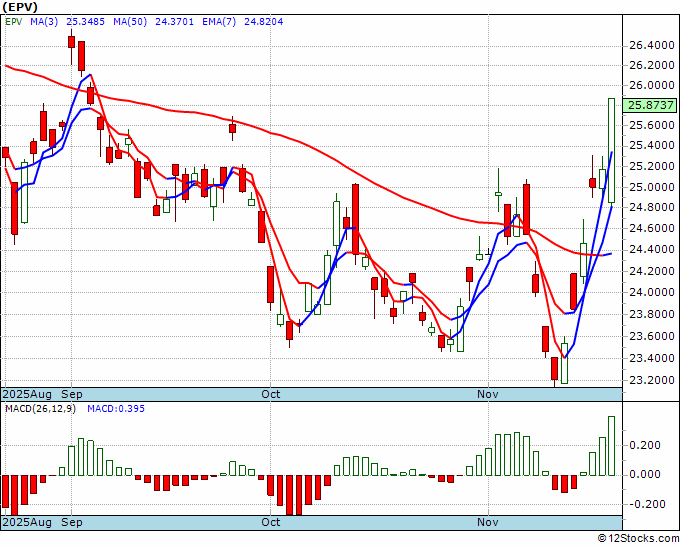The height and width of the screenshot is (546, 680).
Task: Click the EPV legend label in green
Action: coord(13,22)
